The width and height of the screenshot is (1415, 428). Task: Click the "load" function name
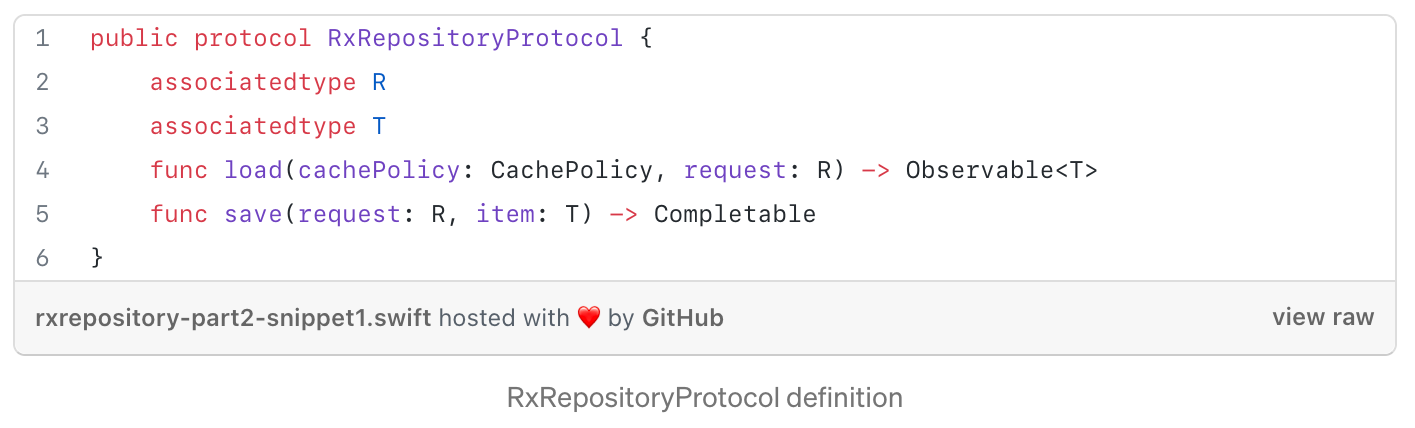coord(253,170)
